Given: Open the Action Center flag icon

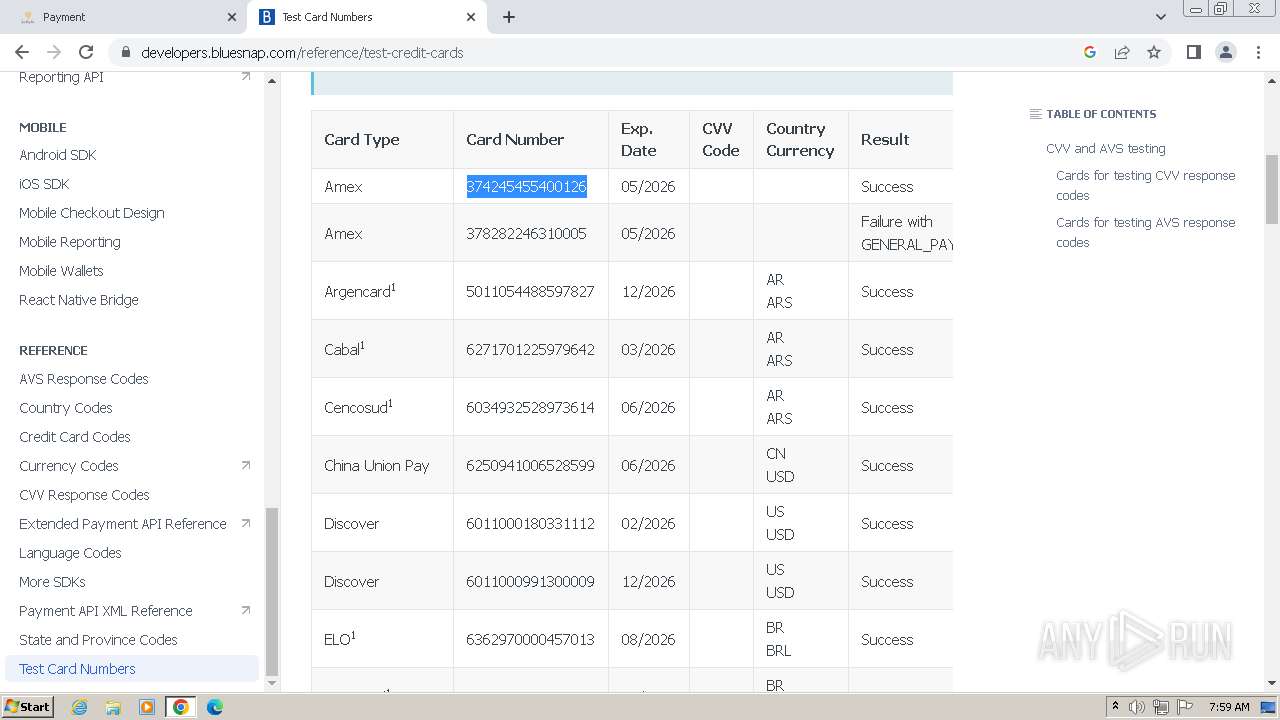Looking at the screenshot, I should click(1185, 707).
